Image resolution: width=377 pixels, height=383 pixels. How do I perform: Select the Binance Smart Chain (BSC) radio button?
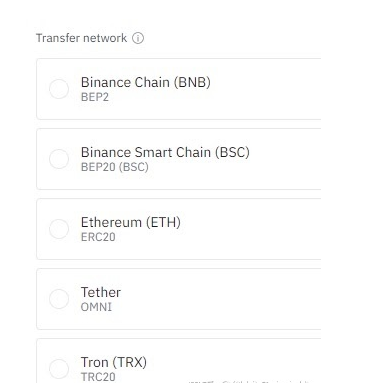click(59, 159)
